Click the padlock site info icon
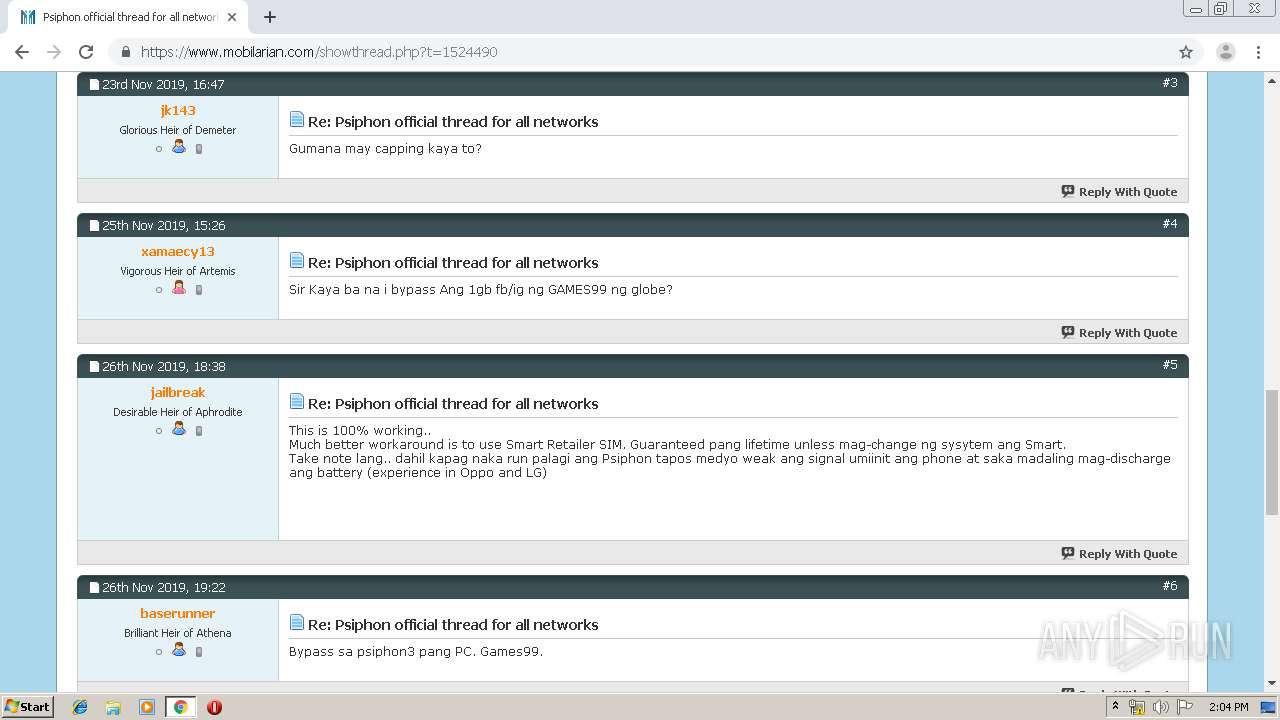 [125, 52]
